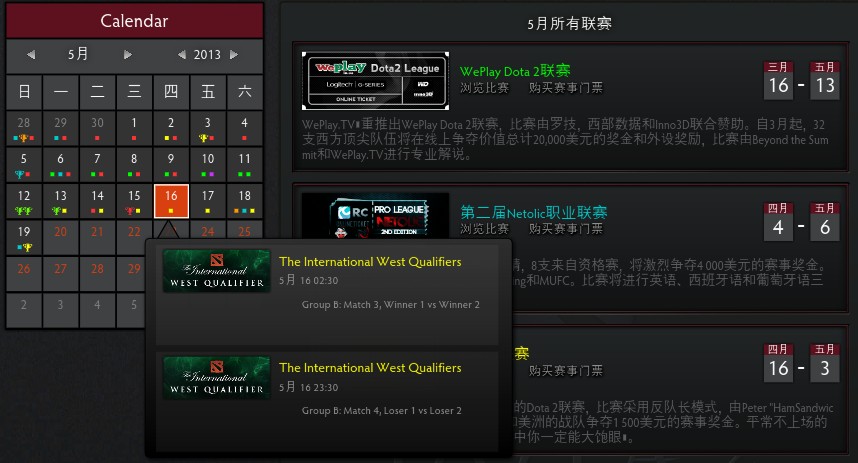Open the 第二届Netolic职业联赛 title link
The width and height of the screenshot is (858, 463).
(533, 213)
